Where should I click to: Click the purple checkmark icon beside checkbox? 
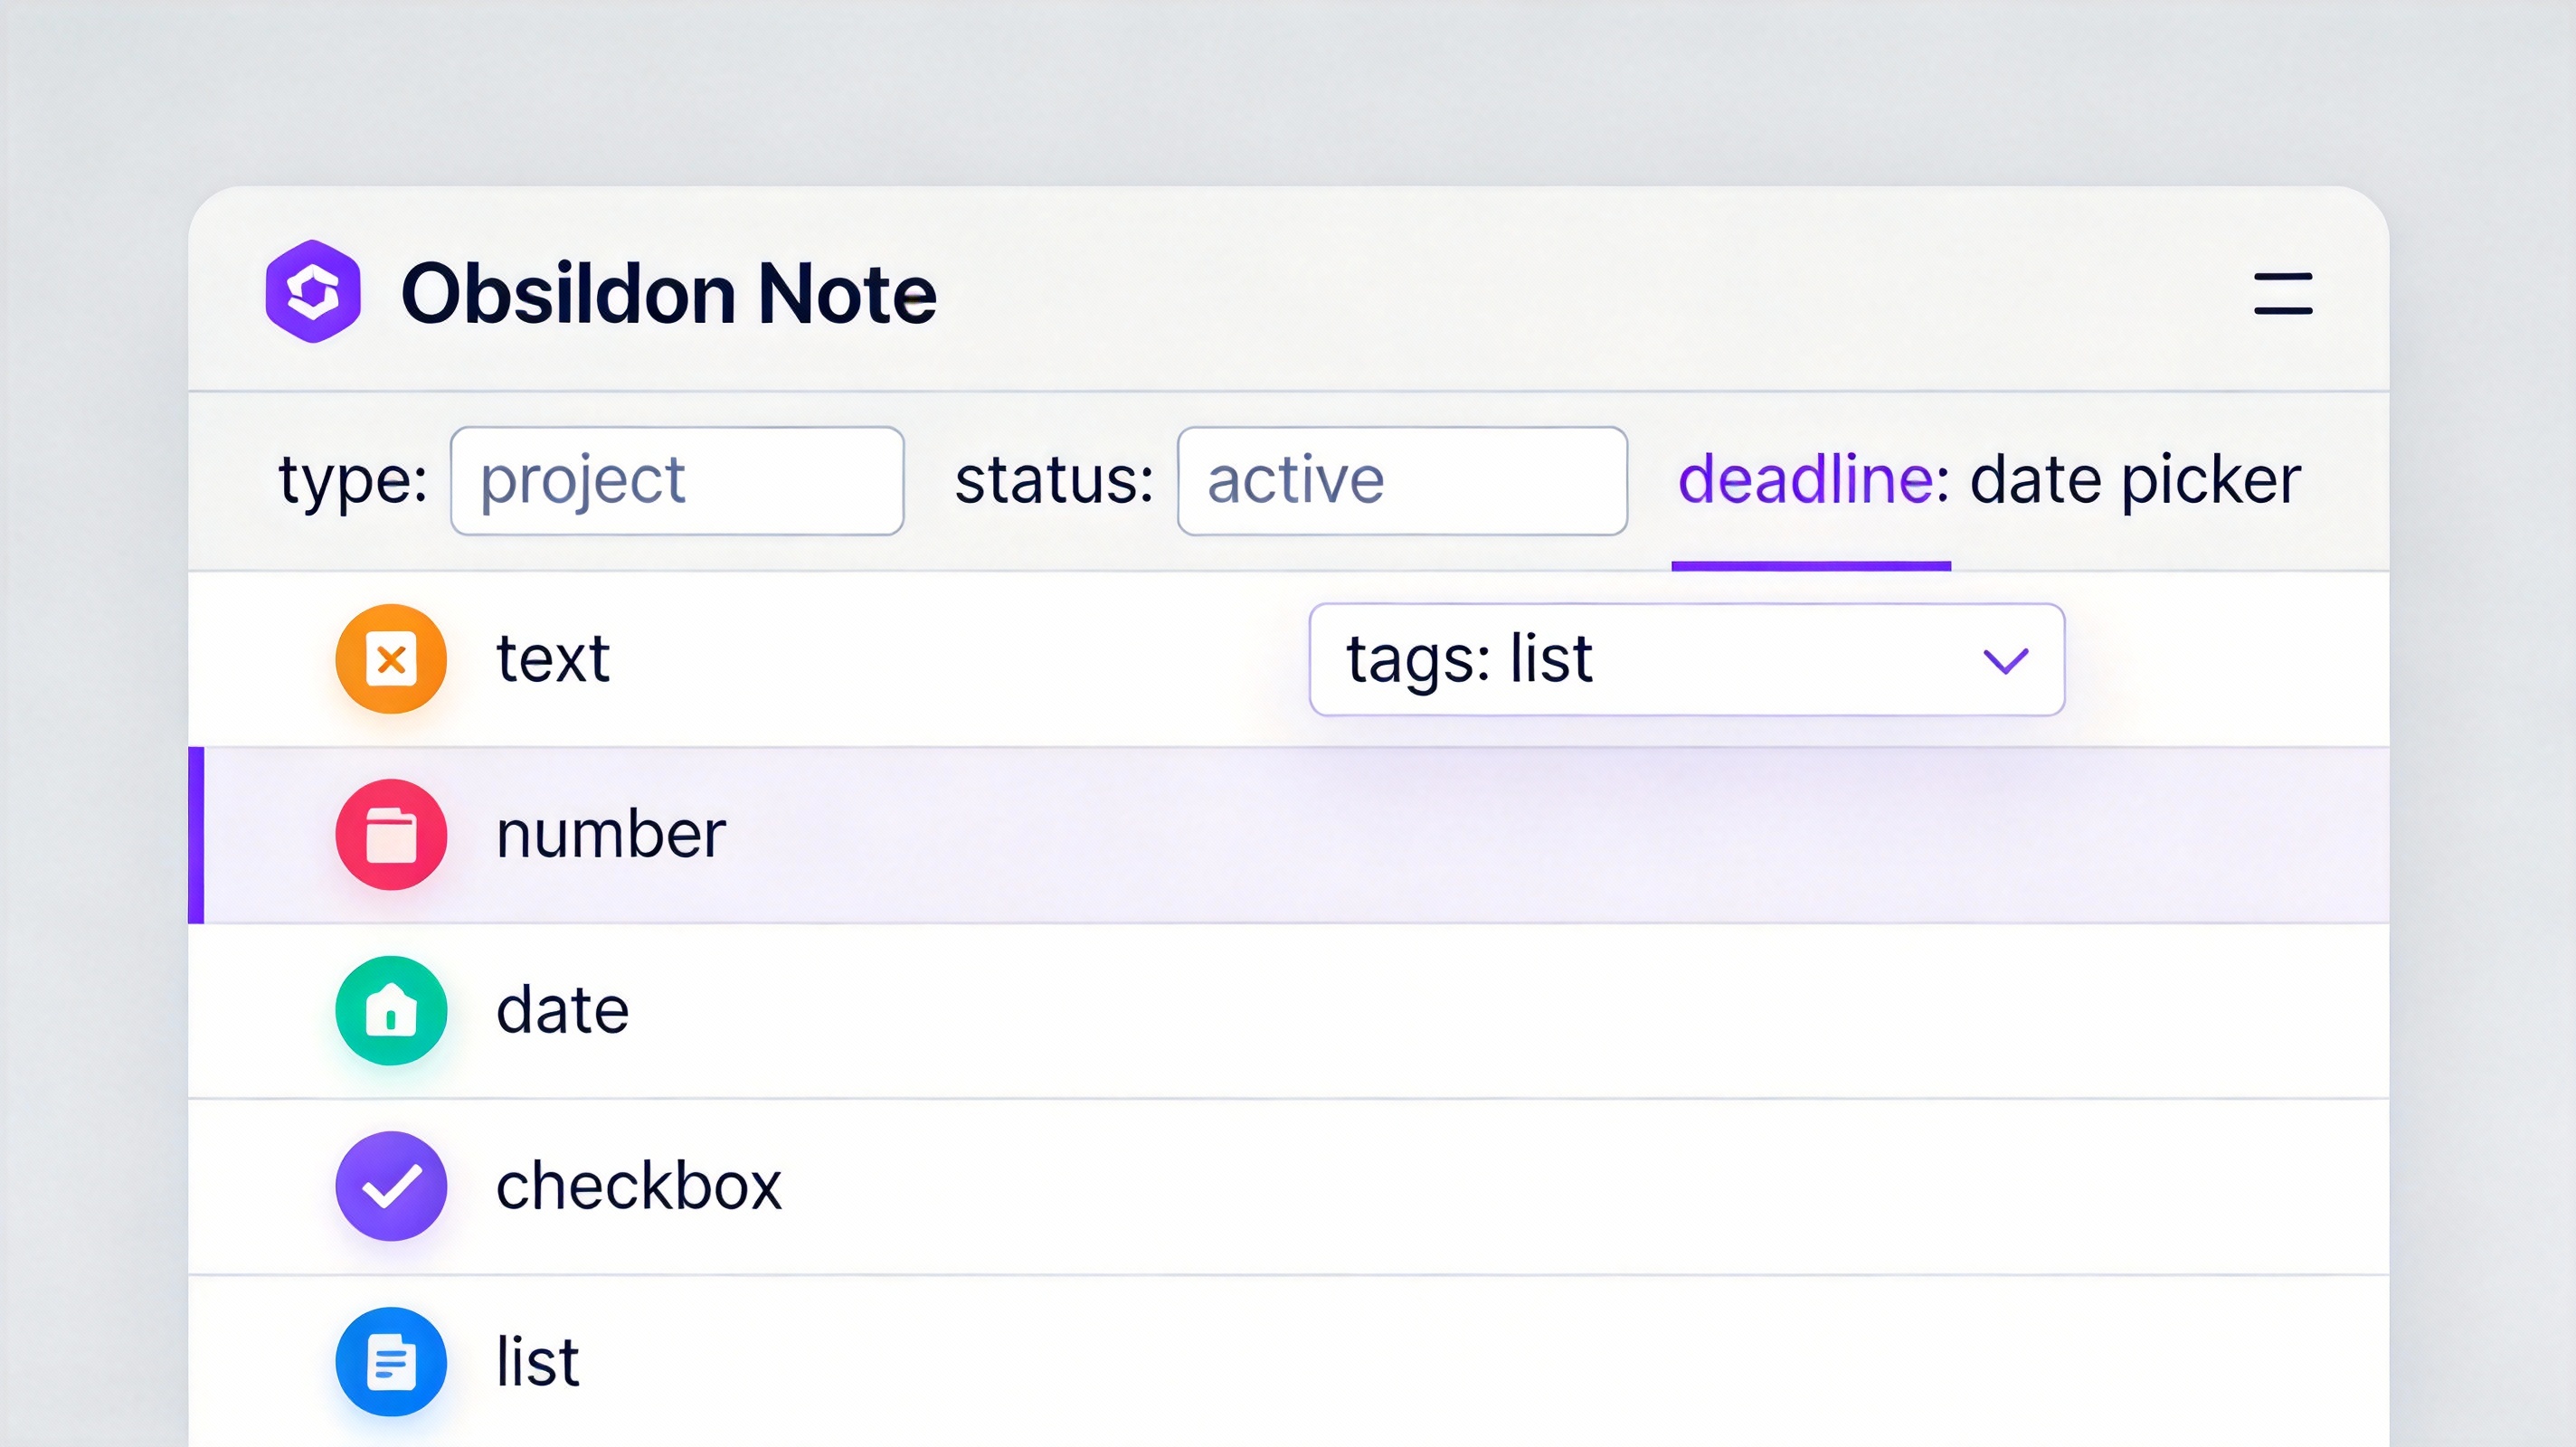pos(391,1187)
